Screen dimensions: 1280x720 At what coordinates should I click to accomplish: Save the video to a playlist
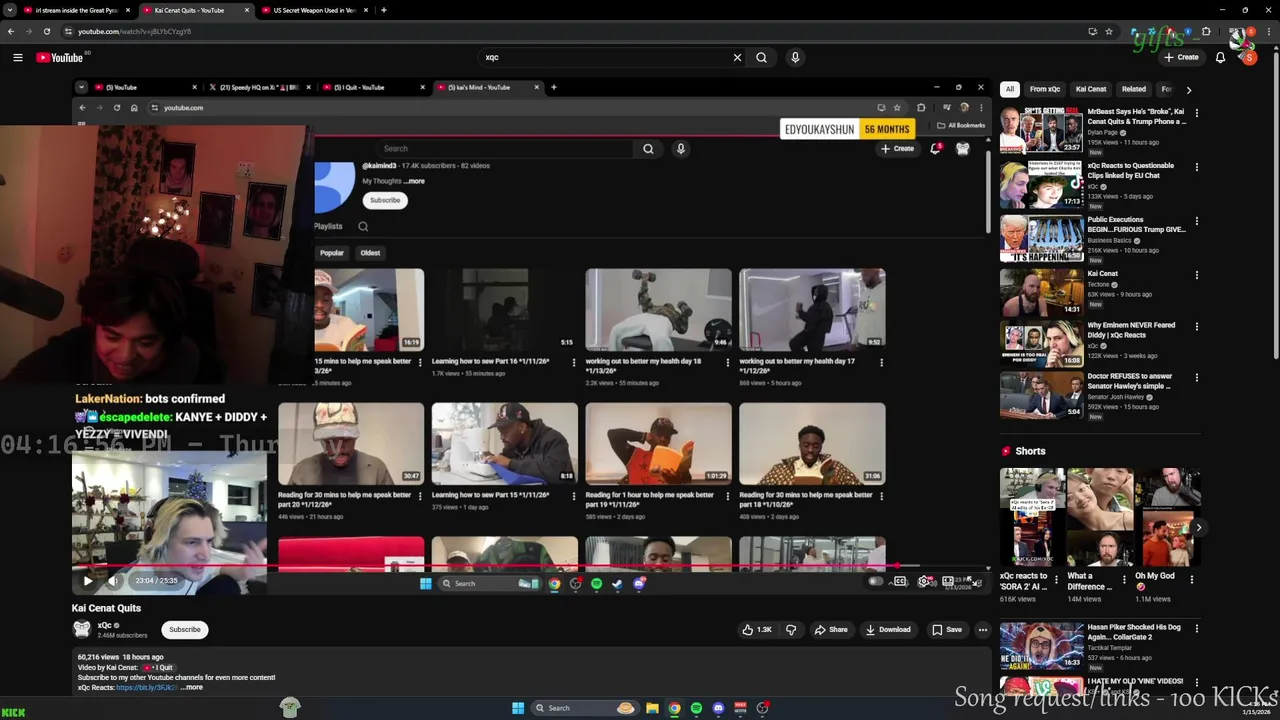946,630
